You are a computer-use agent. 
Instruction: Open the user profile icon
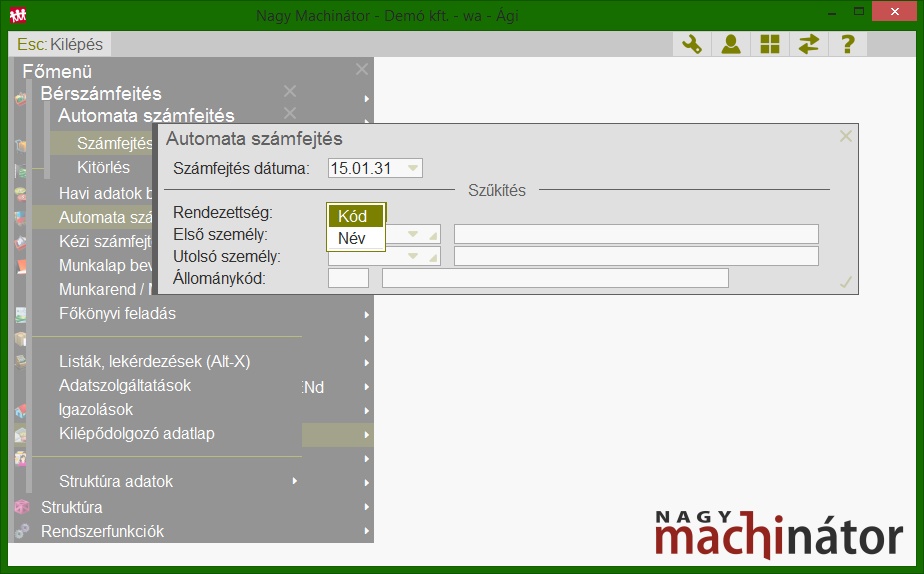click(x=731, y=44)
